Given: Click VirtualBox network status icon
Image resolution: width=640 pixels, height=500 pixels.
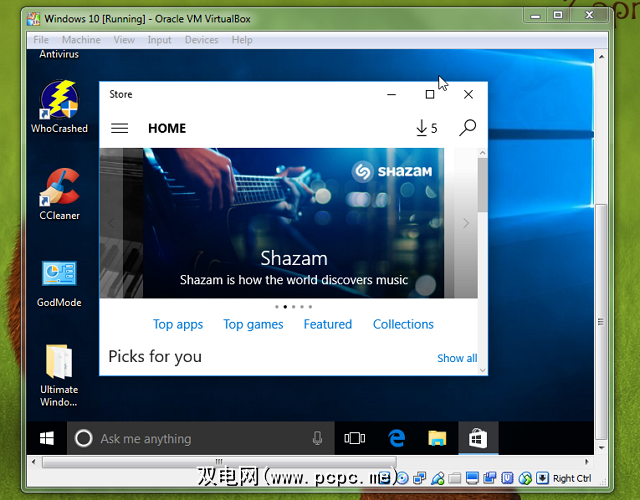Looking at the screenshot, I should tap(419, 478).
